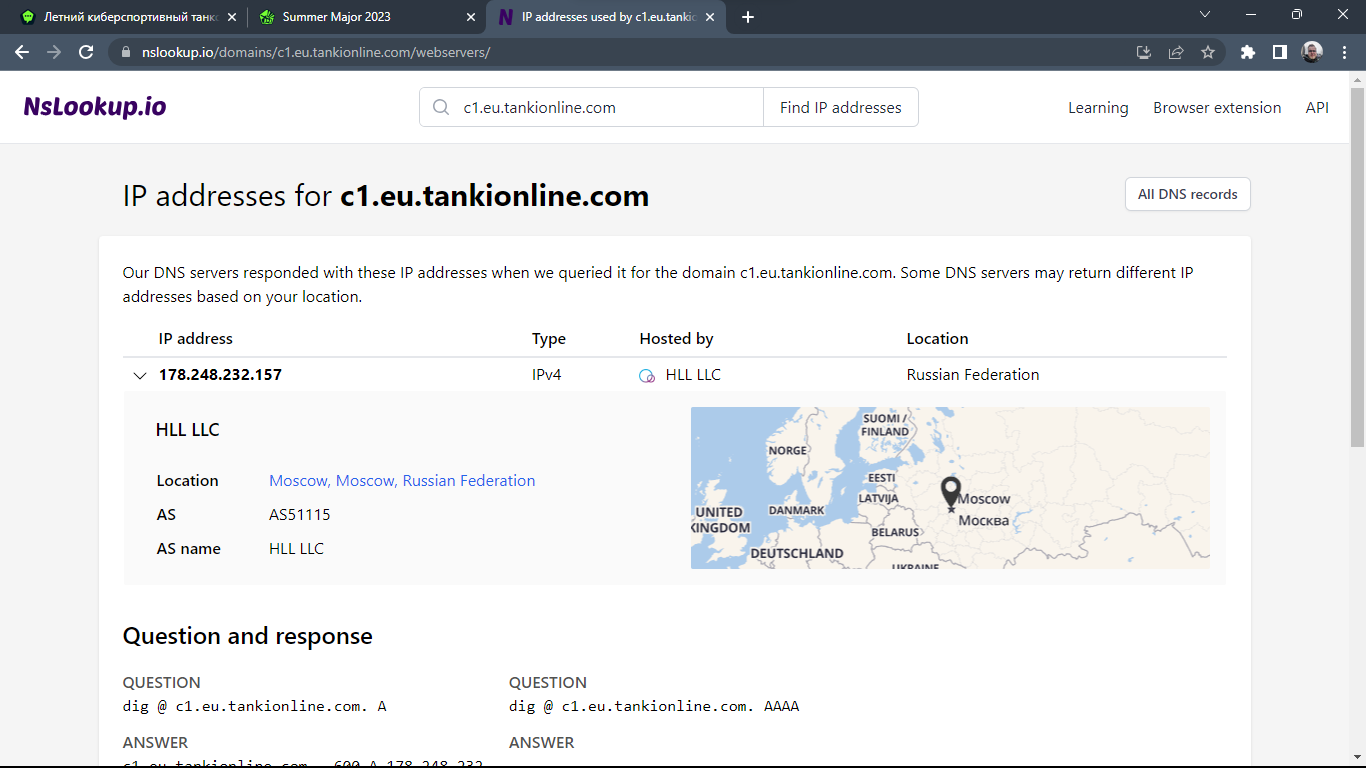The height and width of the screenshot is (768, 1366).
Task: Select the IP addresses used by tab
Action: [x=606, y=17]
